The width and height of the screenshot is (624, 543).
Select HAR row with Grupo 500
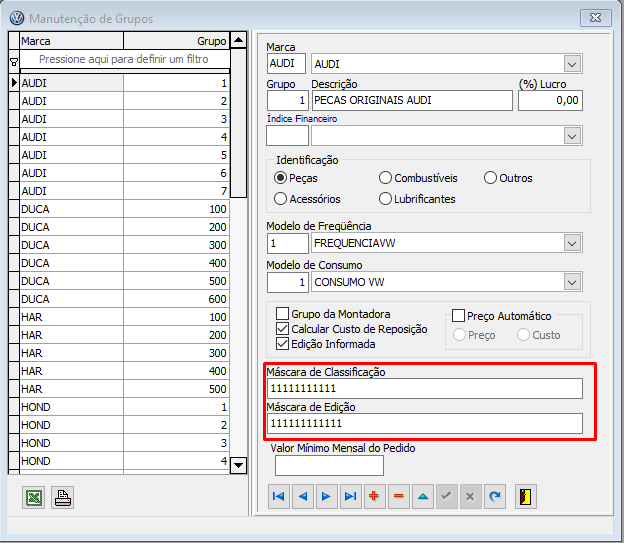(x=125, y=389)
